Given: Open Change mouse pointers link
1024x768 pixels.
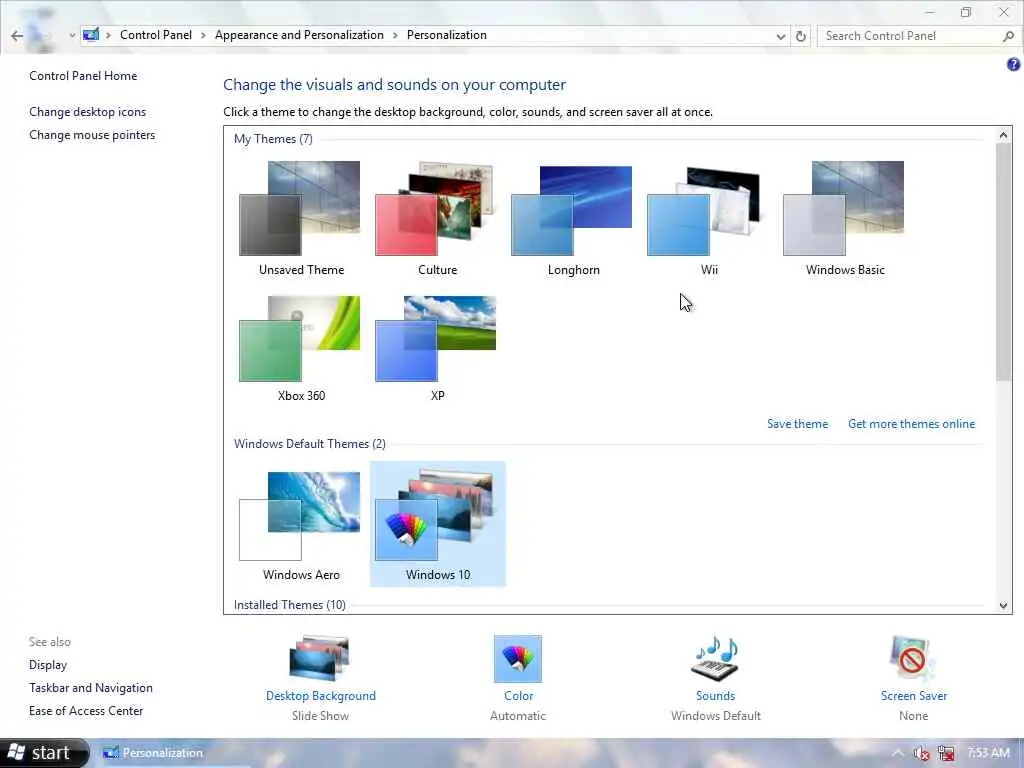Looking at the screenshot, I should coord(92,135).
